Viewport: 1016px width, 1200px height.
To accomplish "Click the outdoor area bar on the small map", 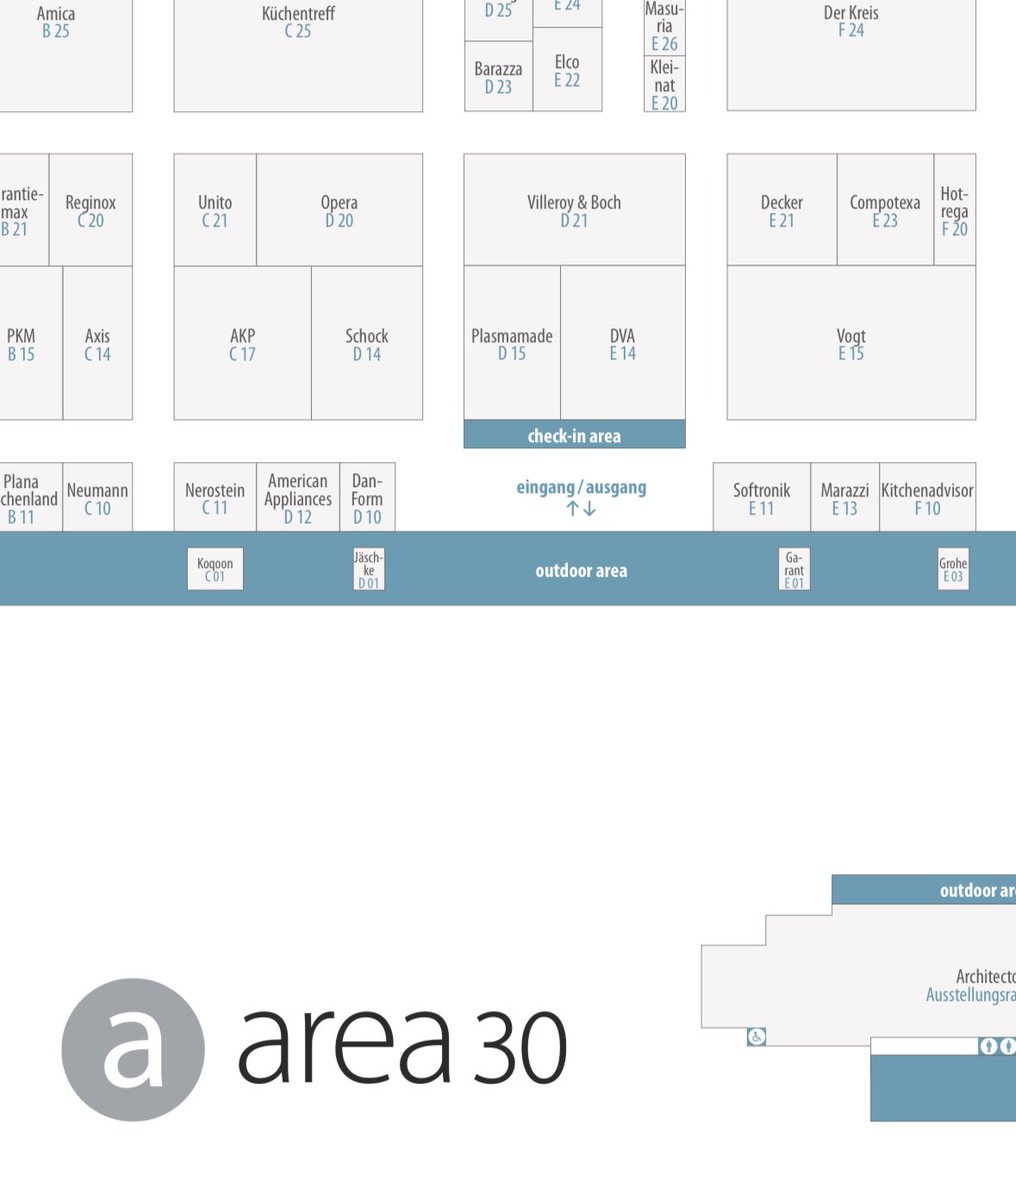I will coord(924,890).
